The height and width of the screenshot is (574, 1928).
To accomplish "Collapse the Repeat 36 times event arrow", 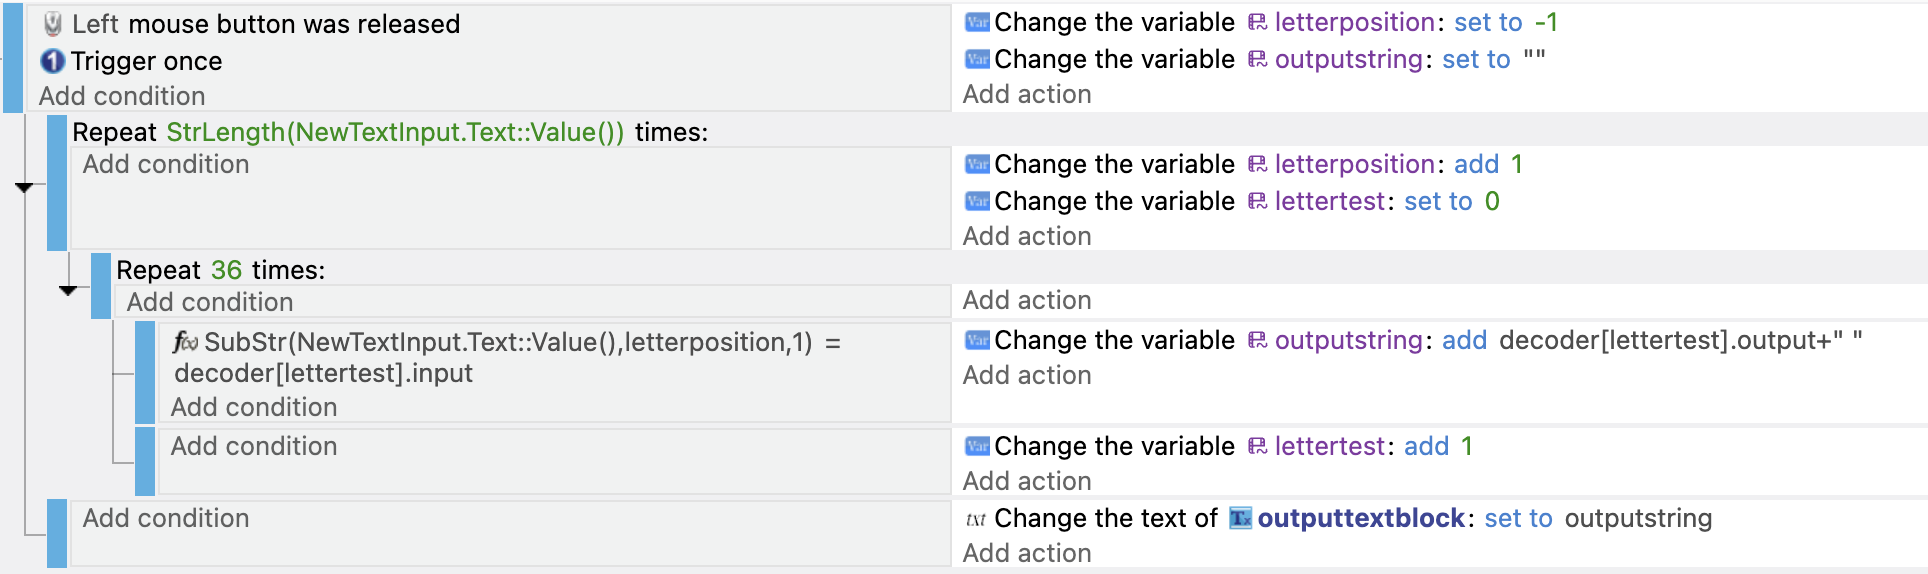I will (68, 290).
